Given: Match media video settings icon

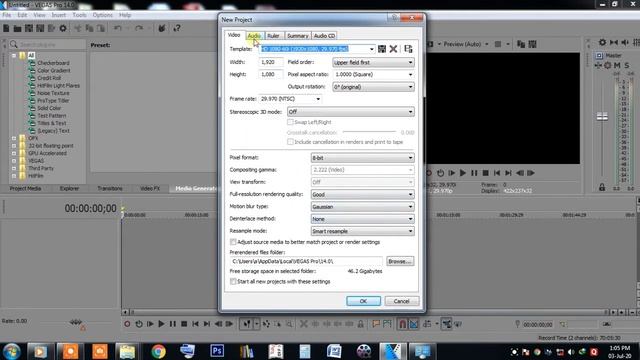Looking at the screenshot, I should click(408, 49).
